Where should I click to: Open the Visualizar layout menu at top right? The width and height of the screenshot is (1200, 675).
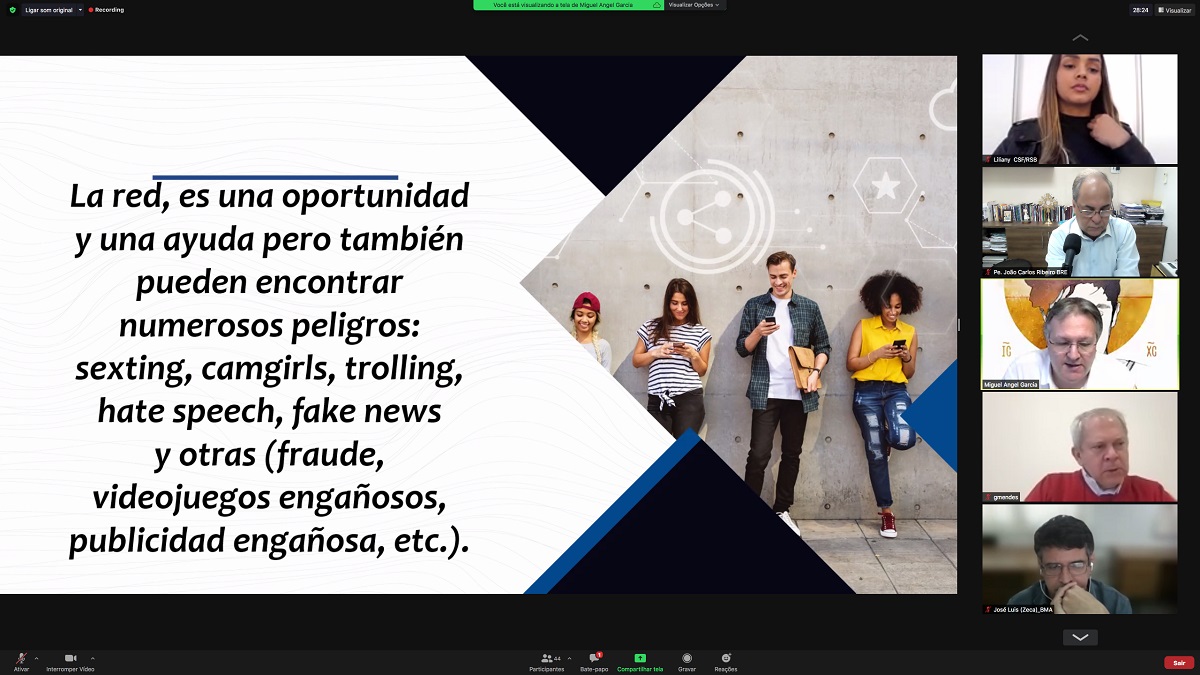click(x=1175, y=9)
